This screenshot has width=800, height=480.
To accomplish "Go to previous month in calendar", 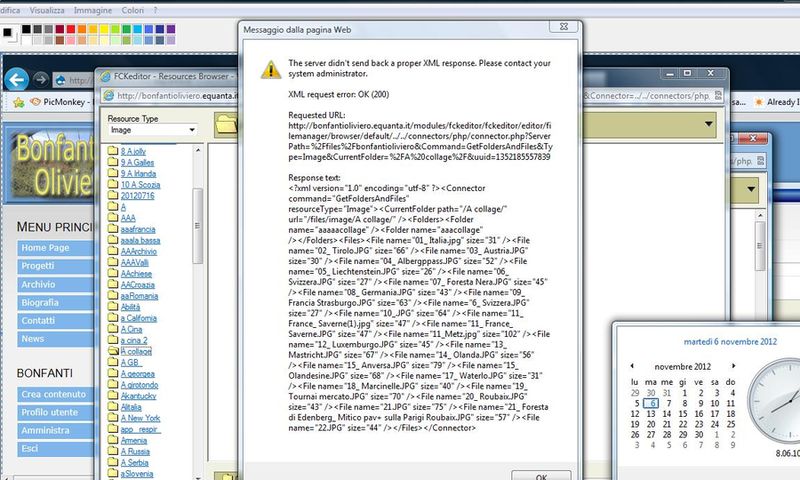I will pos(632,366).
